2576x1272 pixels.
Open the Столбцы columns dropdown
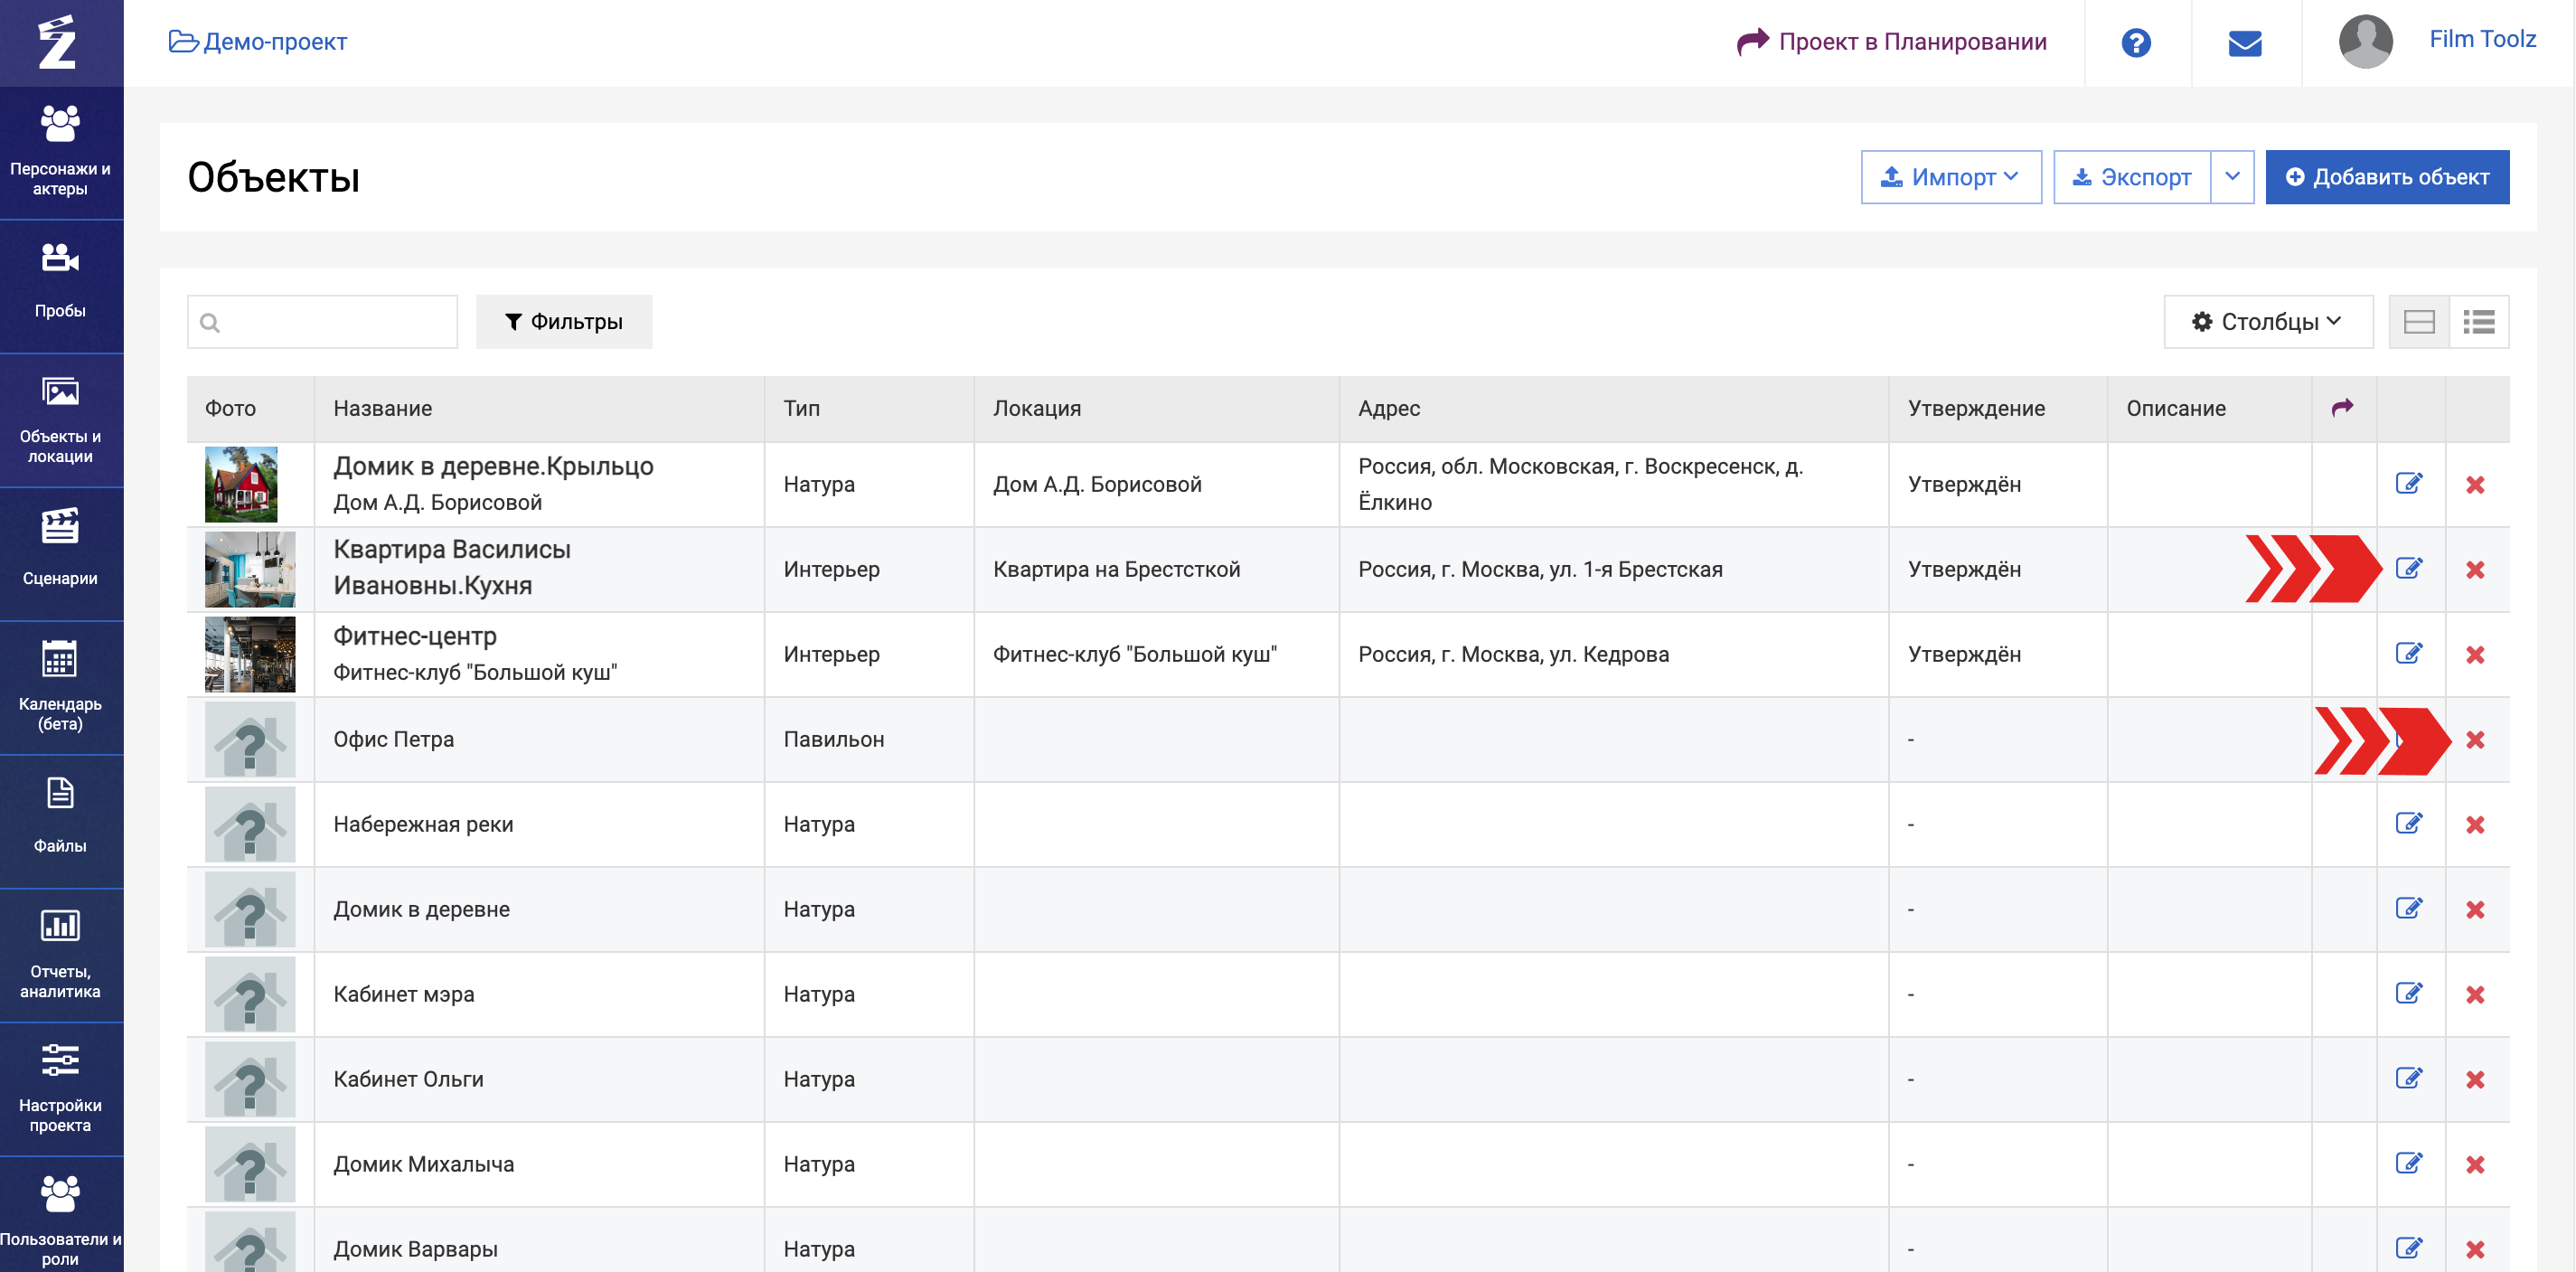click(2267, 322)
